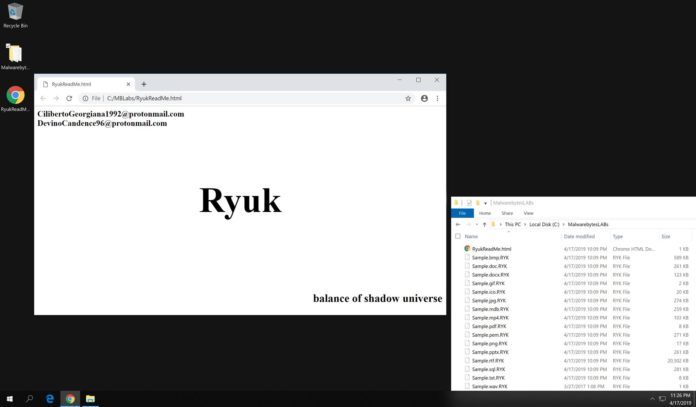Click Chrome's forward navigation arrow
Image resolution: width=696 pixels, height=407 pixels.
pos(56,99)
